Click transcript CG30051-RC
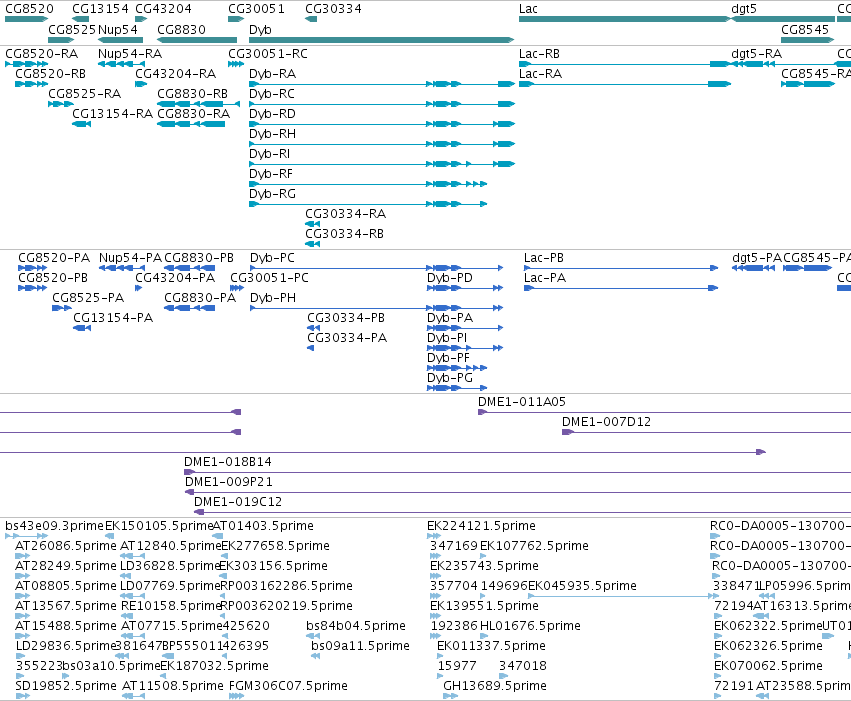Viewport: 851px width, 701px height. [x=268, y=54]
